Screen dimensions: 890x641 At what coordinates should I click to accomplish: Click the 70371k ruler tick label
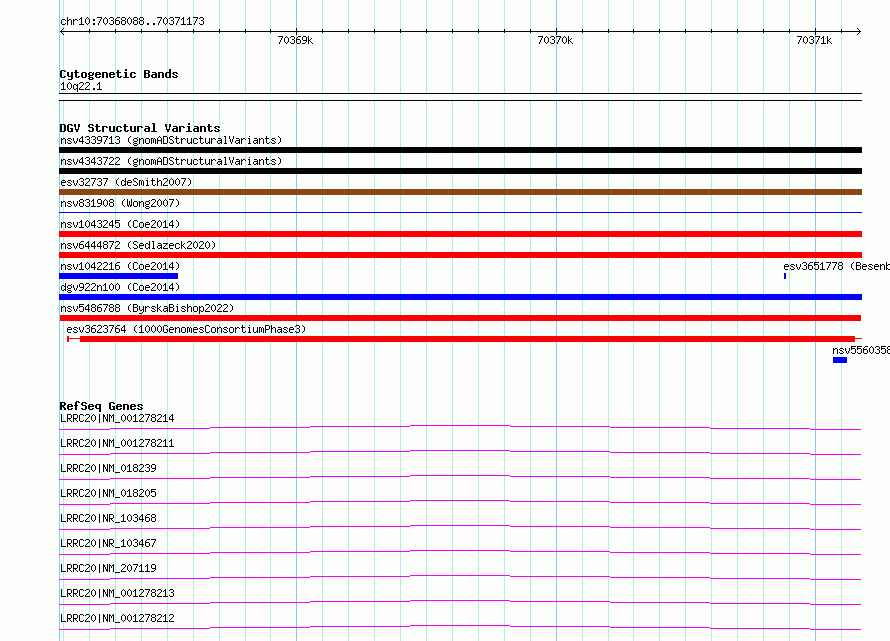pyautogui.click(x=814, y=40)
